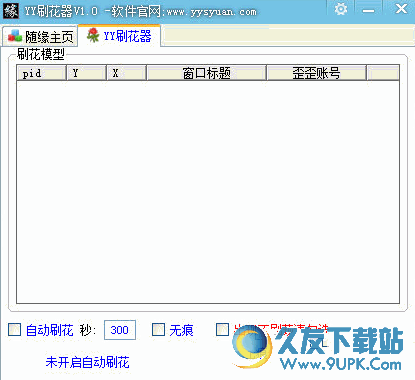Click the rose icon on YY刷花器 tab
The width and height of the screenshot is (415, 380).
[x=93, y=35]
